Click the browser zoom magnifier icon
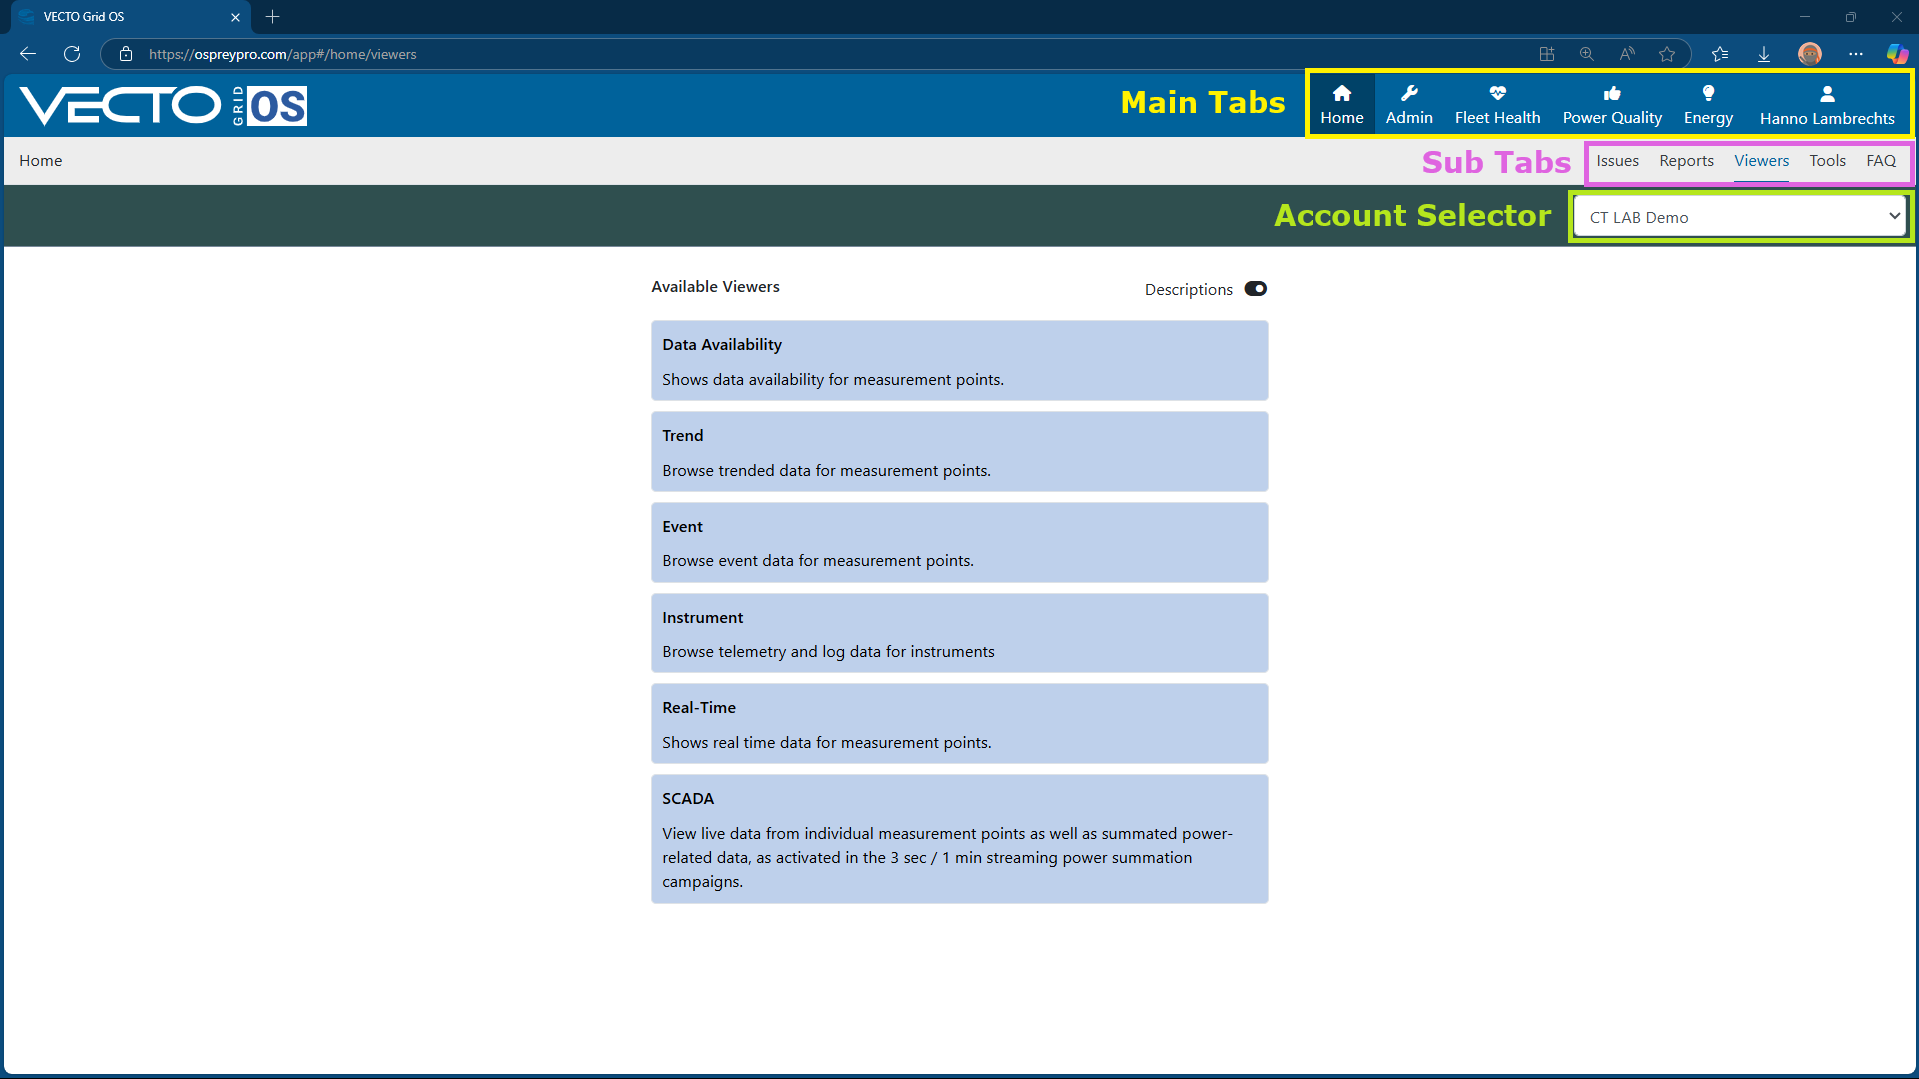 click(1587, 54)
